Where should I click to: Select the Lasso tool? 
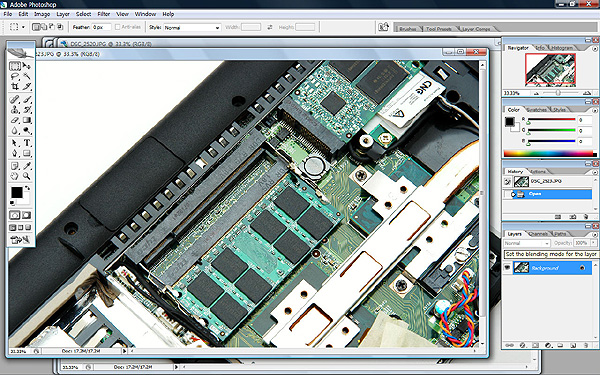tap(15, 76)
